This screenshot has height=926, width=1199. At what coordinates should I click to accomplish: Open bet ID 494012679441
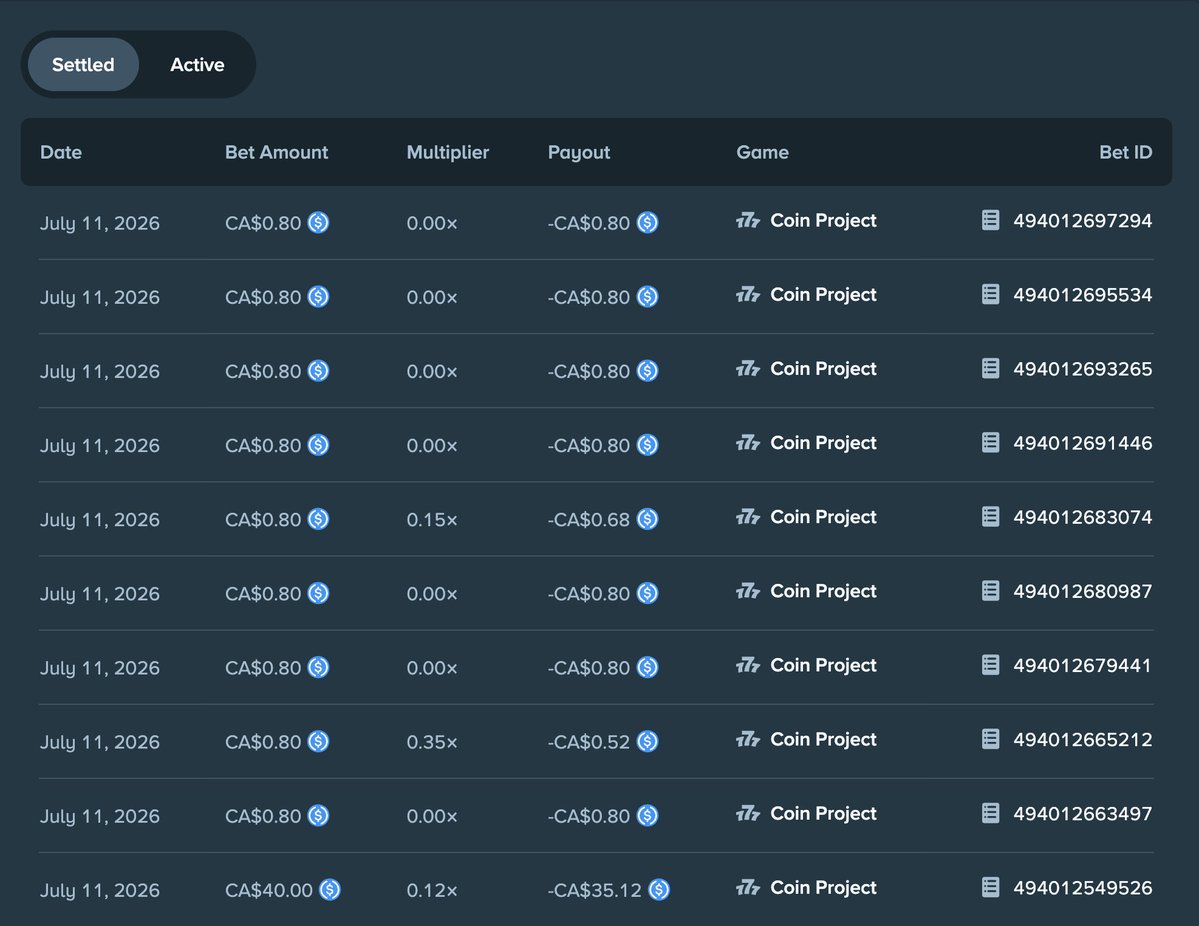click(x=1082, y=666)
